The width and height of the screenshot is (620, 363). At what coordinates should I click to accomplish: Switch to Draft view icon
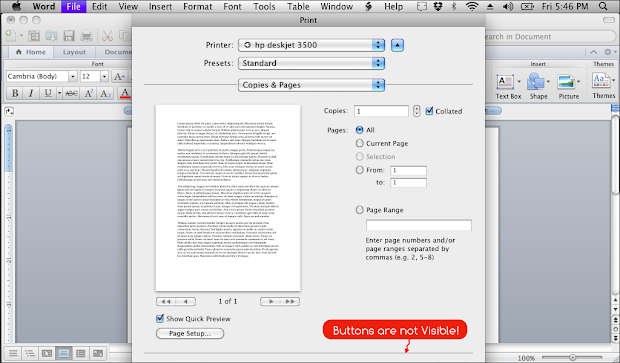click(x=13, y=353)
